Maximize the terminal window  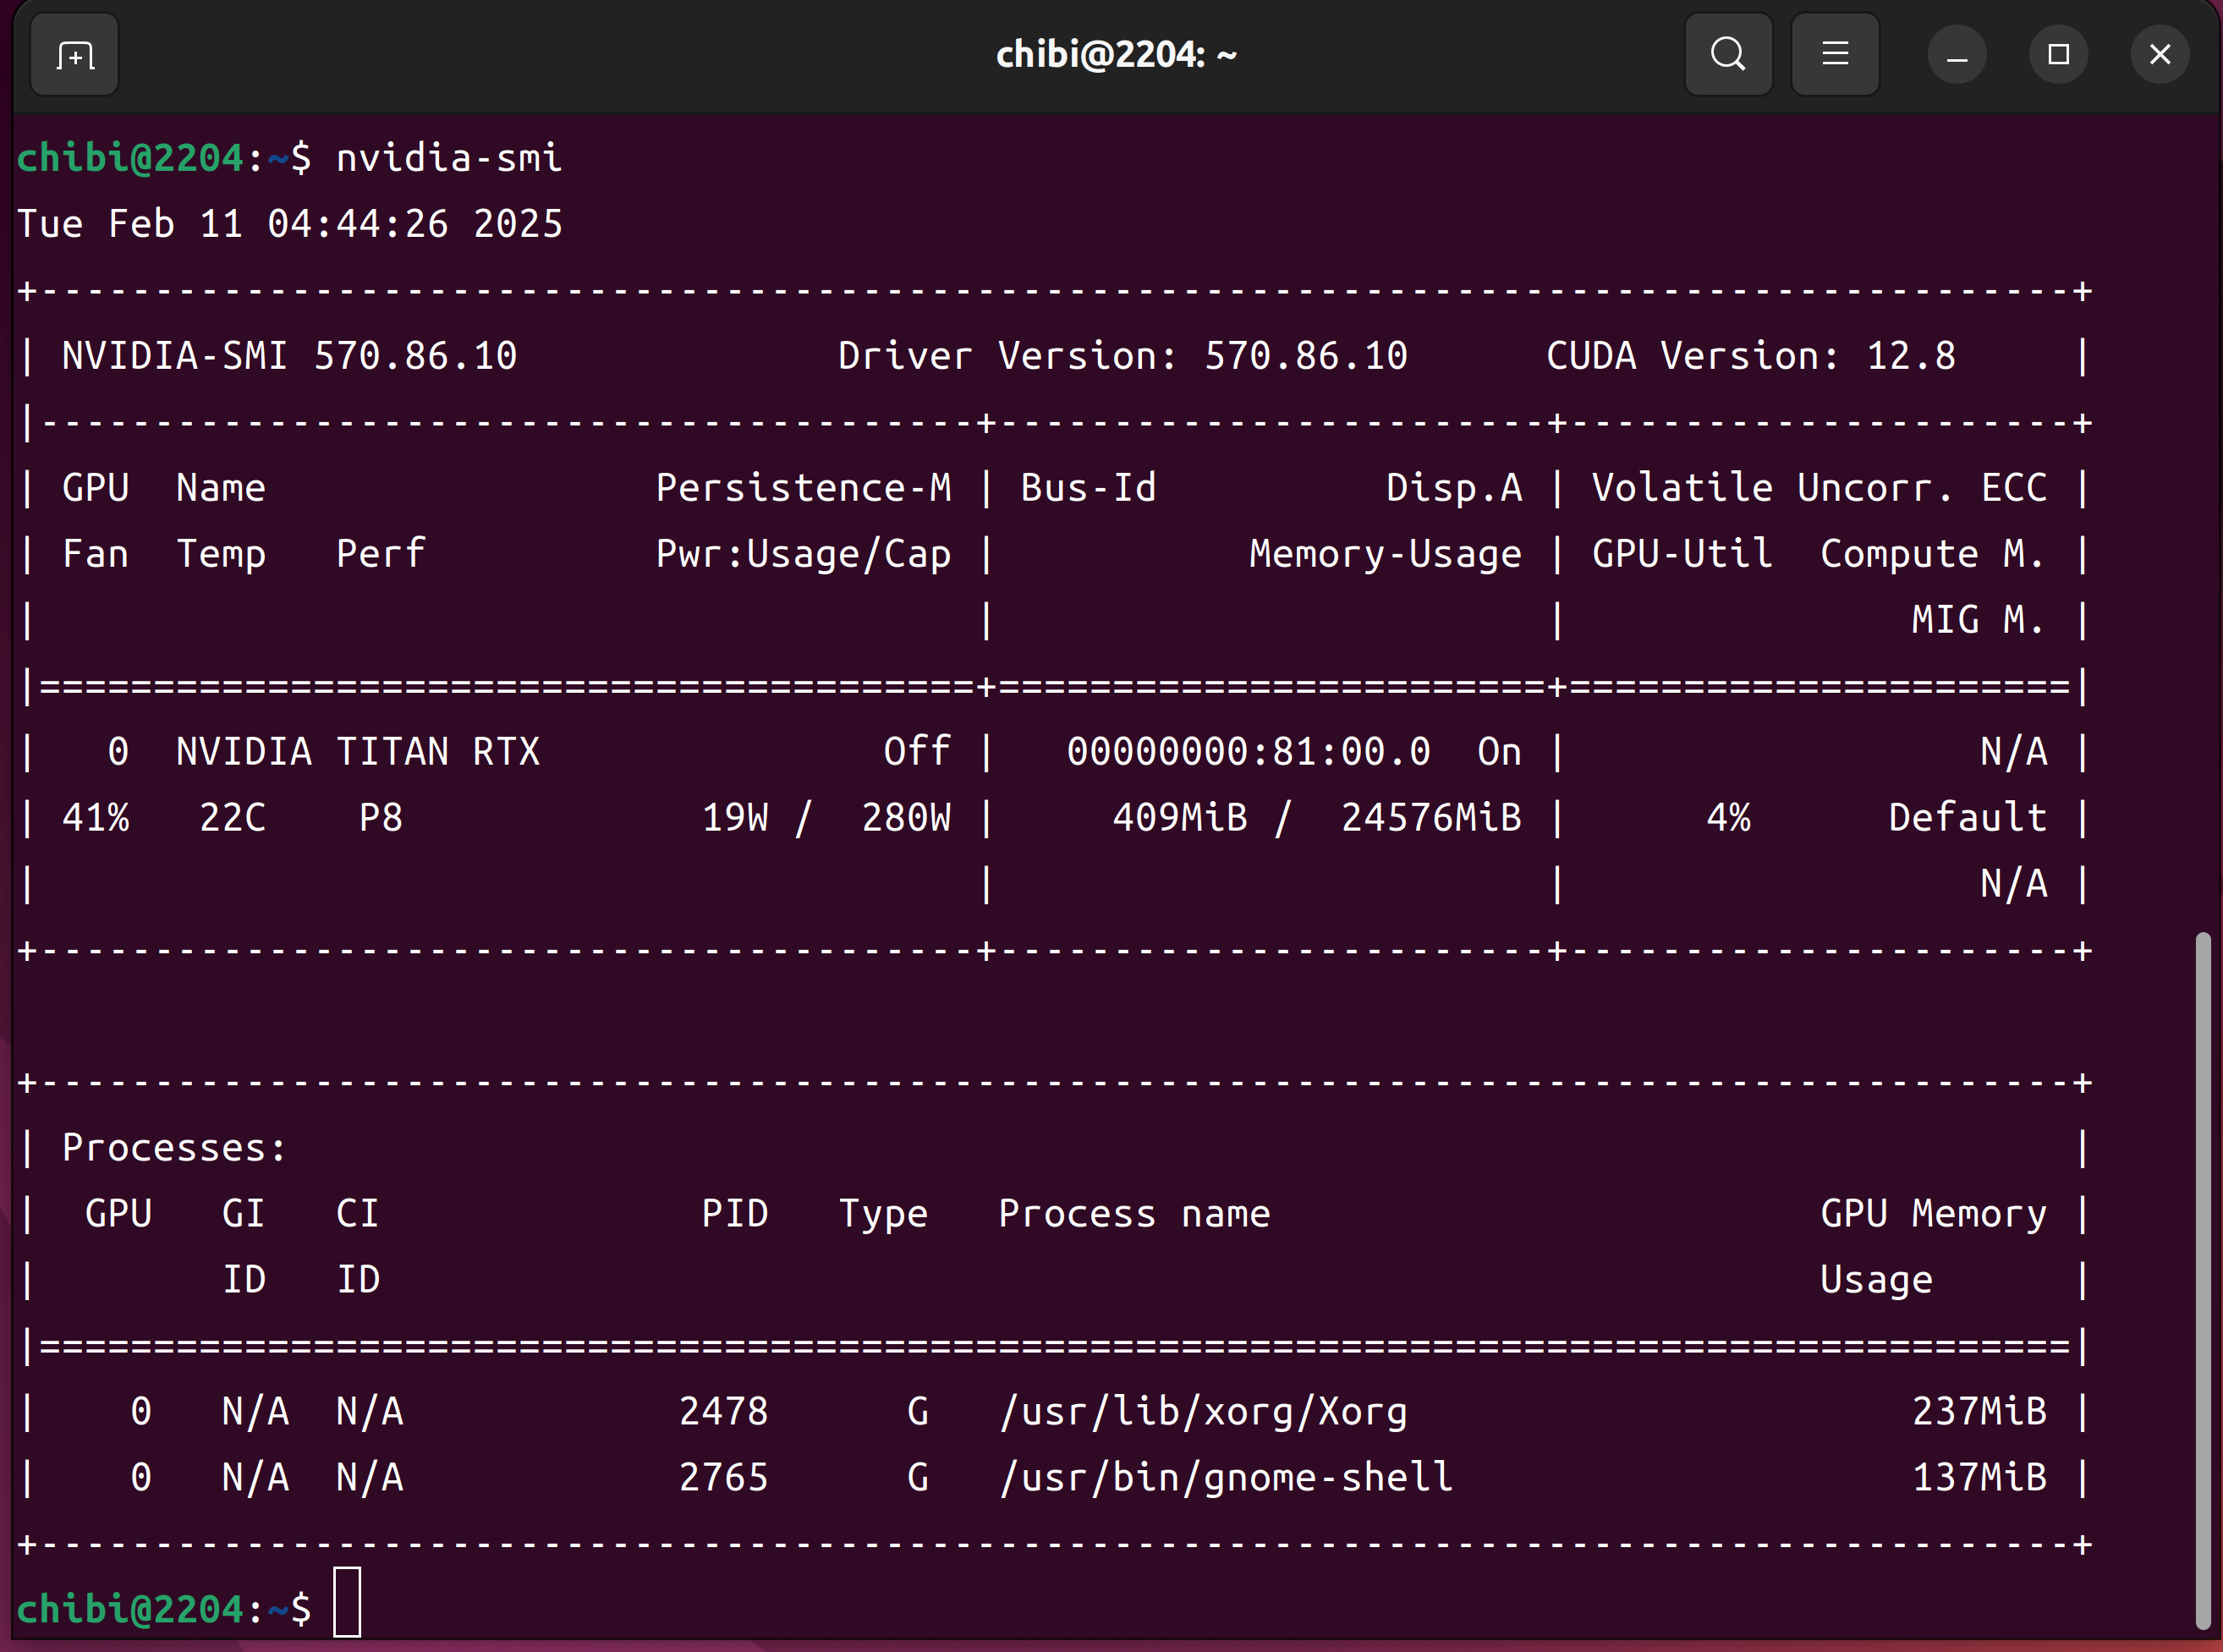(2058, 55)
